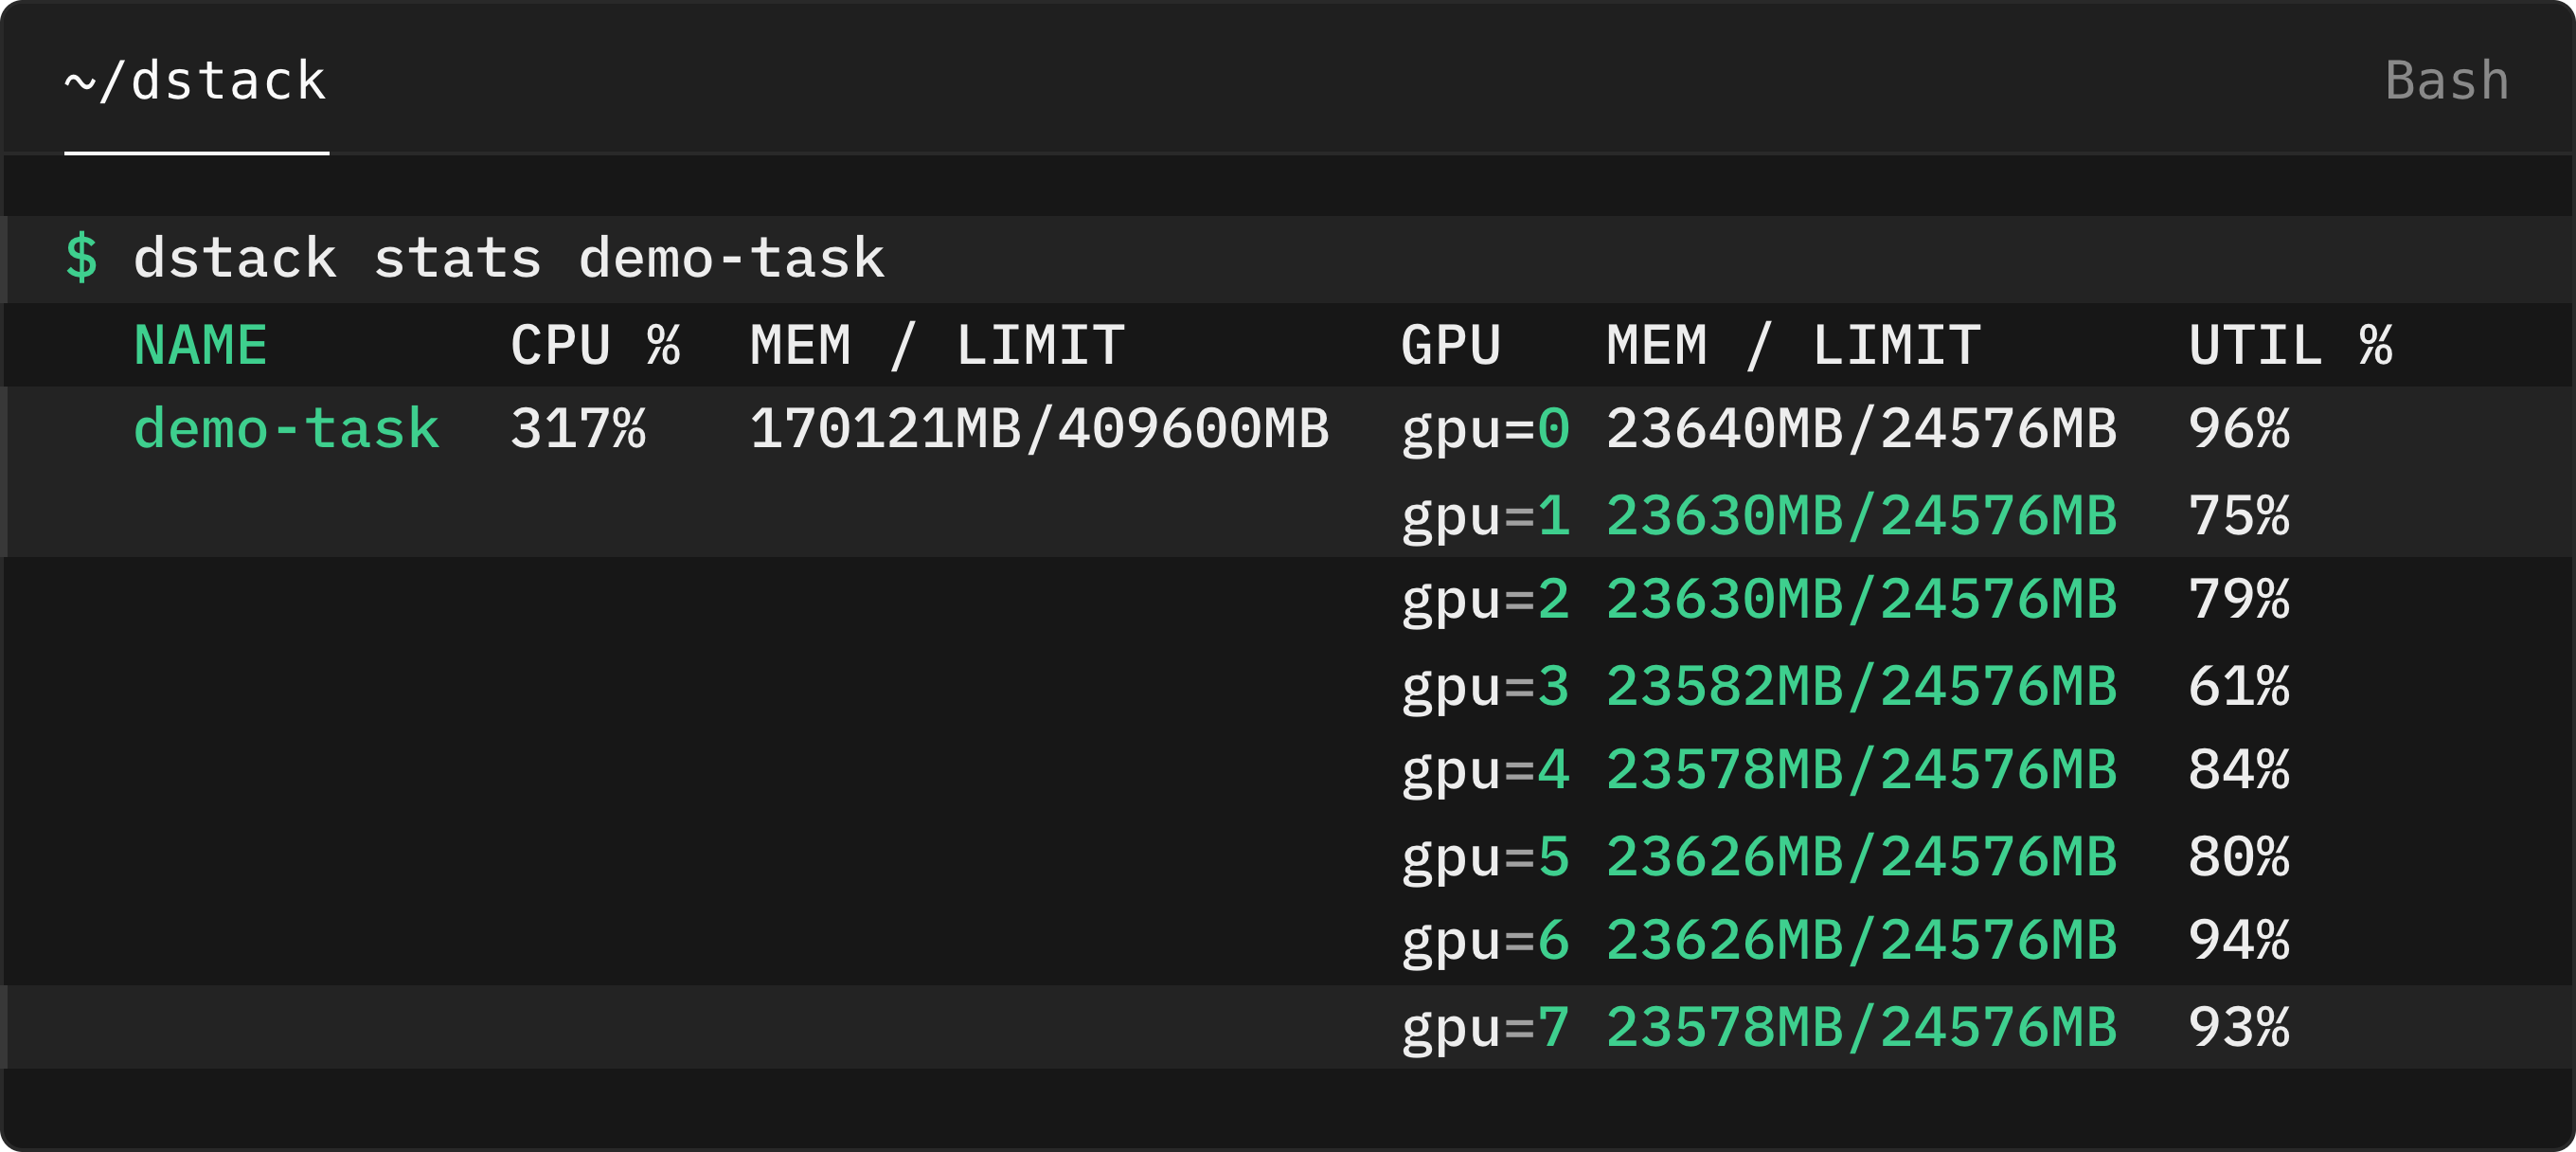Click the CPU % column header
The width and height of the screenshot is (2576, 1152).
[x=595, y=346]
